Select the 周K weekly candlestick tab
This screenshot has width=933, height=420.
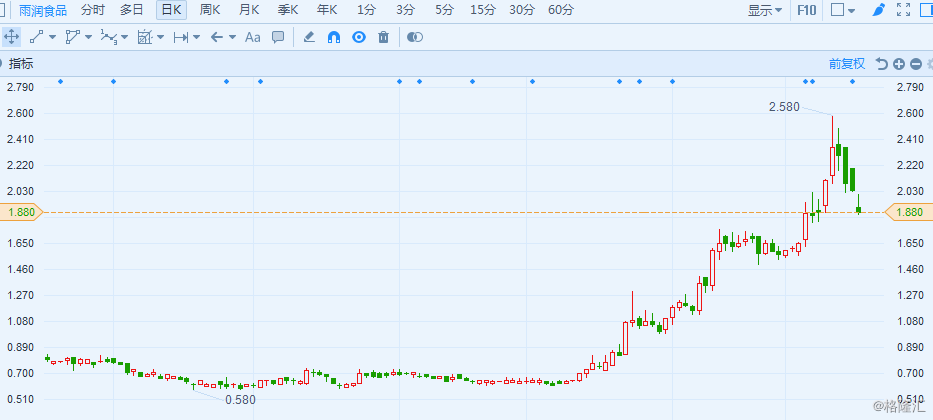(210, 10)
